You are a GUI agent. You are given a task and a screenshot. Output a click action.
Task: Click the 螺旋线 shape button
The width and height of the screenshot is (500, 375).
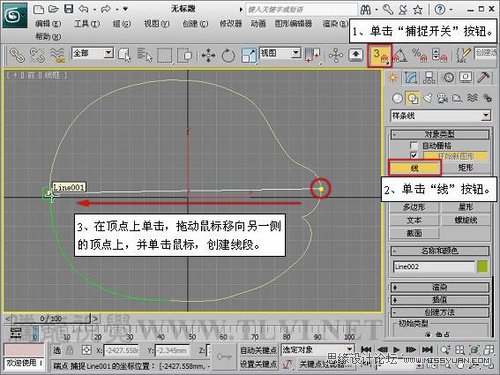pyautogui.click(x=466, y=220)
